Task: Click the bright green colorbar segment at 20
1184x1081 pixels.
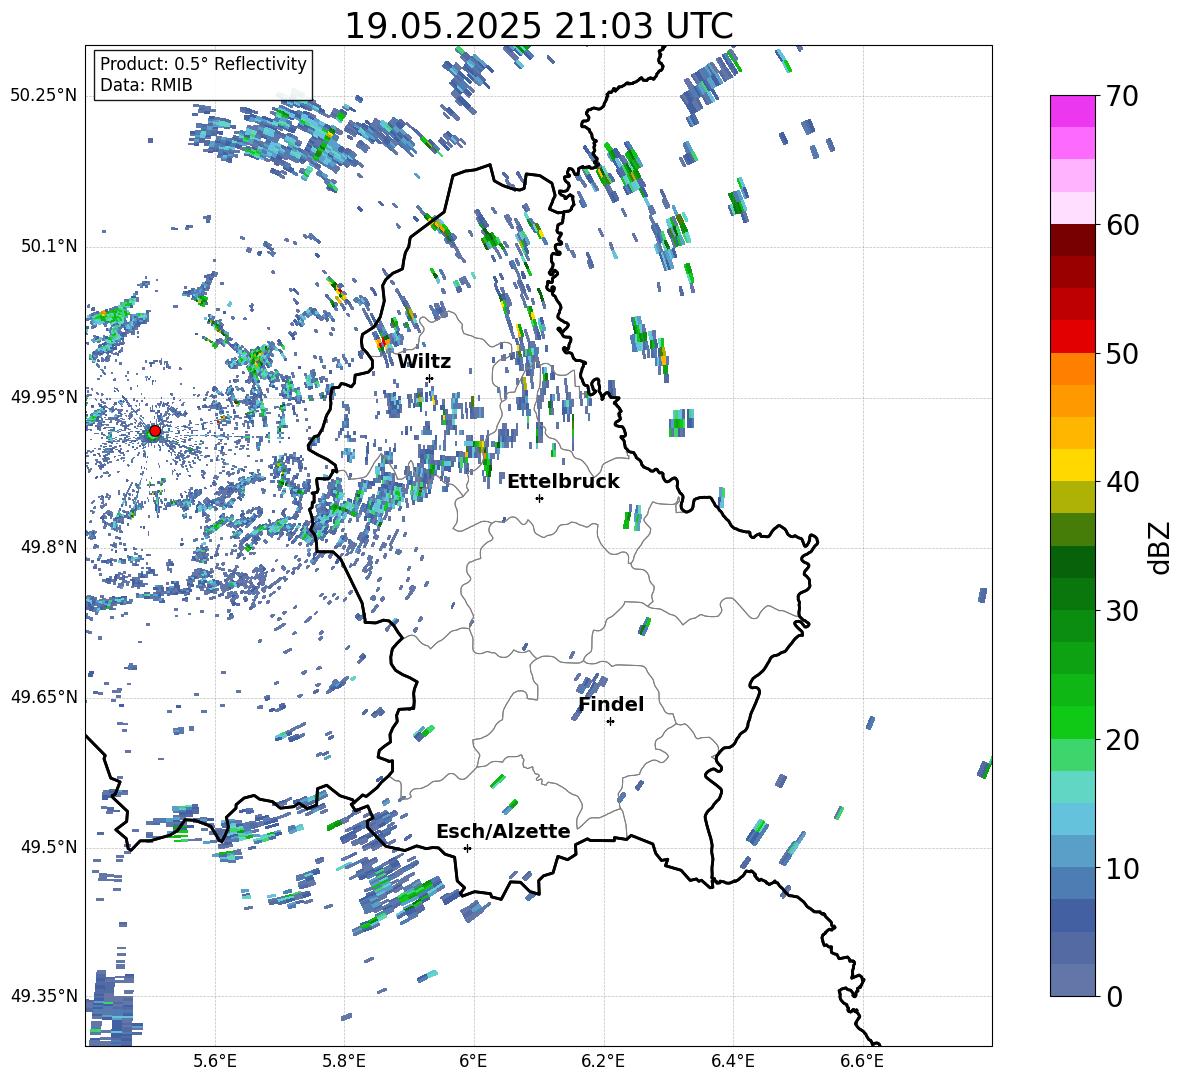Action: [x=1072, y=722]
